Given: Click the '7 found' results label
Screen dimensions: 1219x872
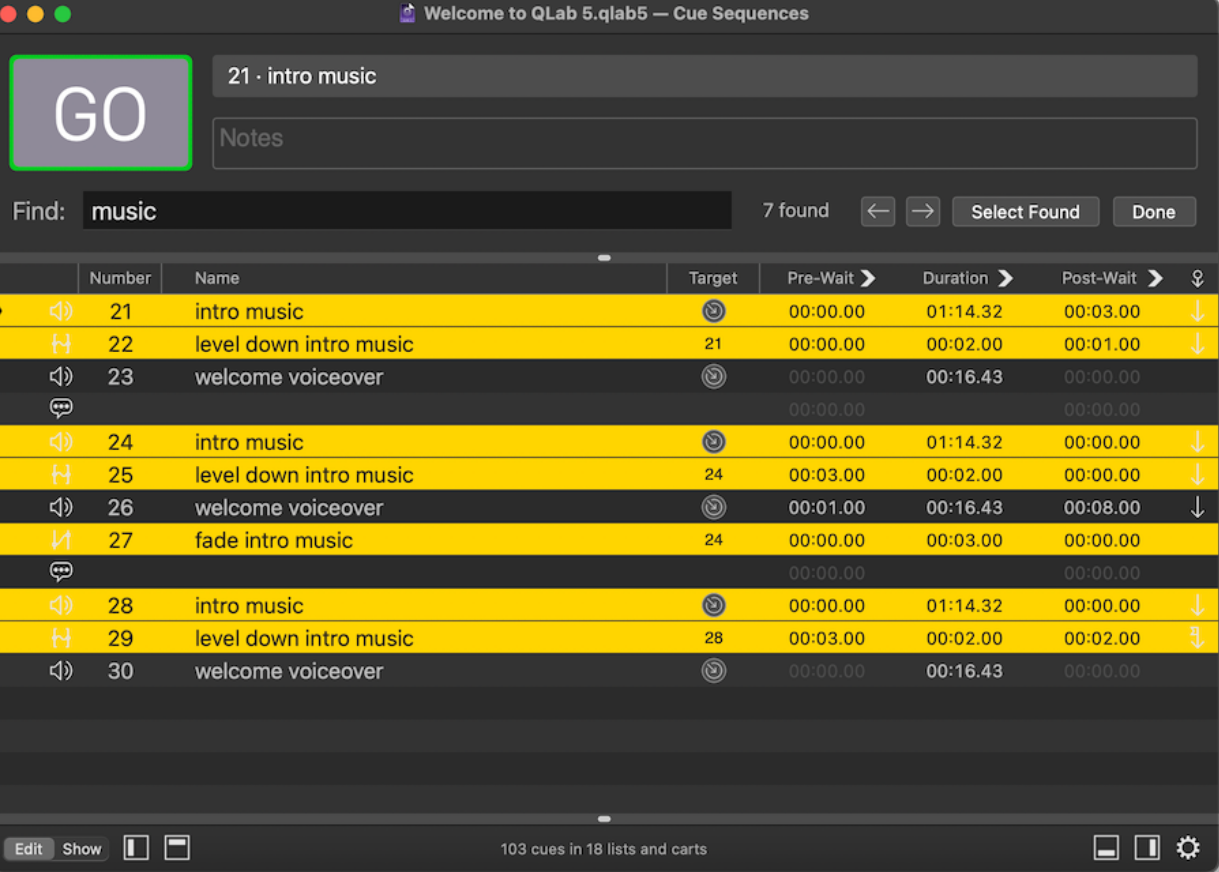Looking at the screenshot, I should (796, 210).
